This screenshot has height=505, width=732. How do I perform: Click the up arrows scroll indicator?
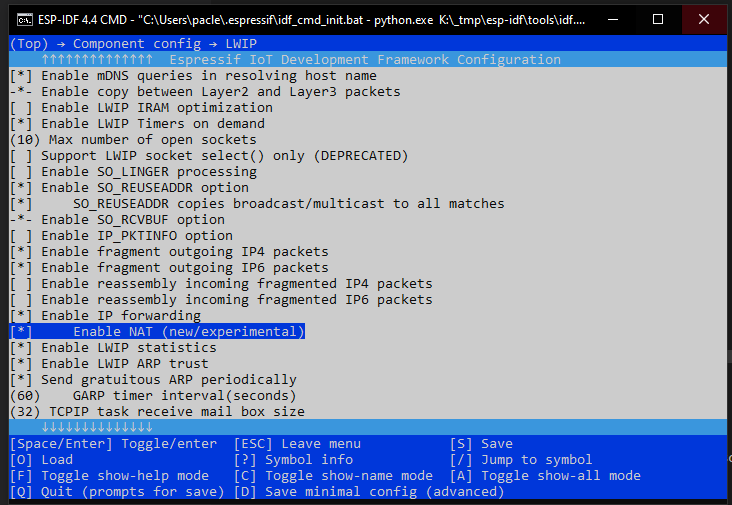pos(97,59)
